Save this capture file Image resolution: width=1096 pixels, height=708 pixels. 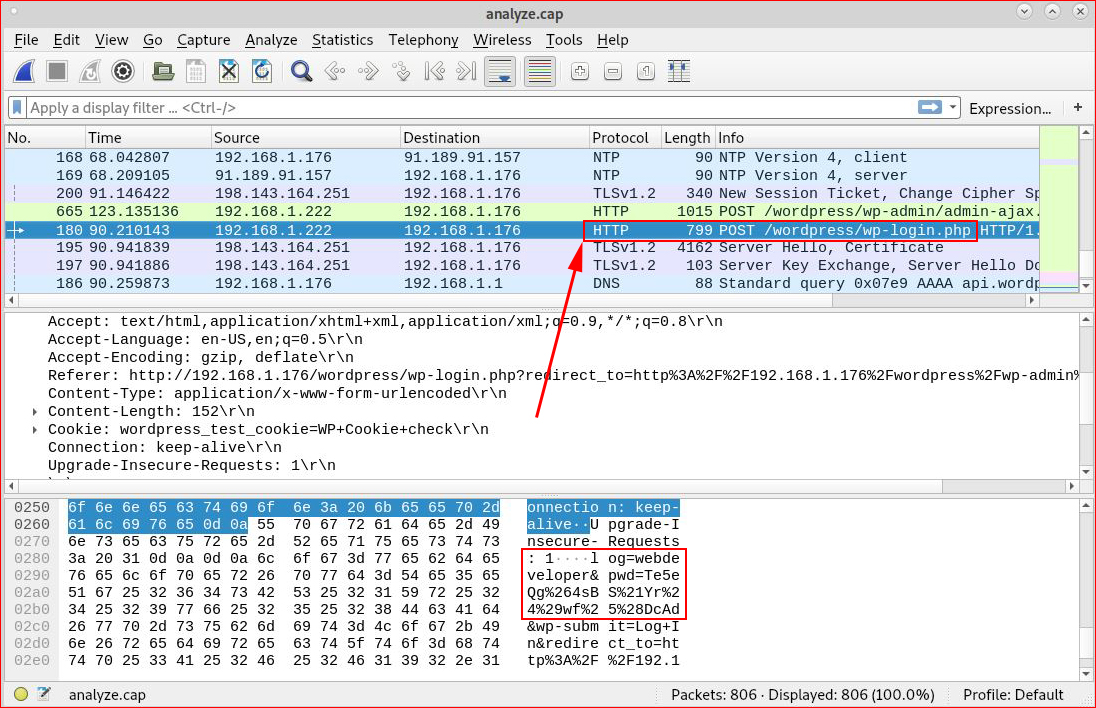(x=196, y=71)
